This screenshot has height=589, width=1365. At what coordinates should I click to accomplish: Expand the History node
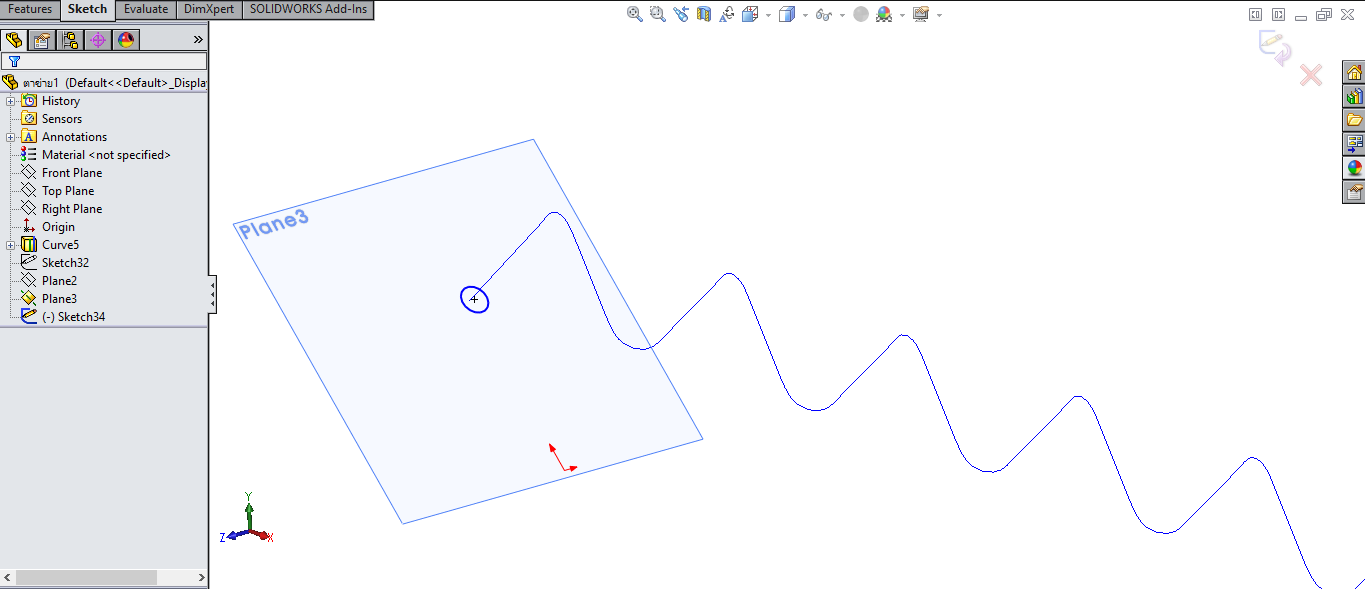click(10, 101)
